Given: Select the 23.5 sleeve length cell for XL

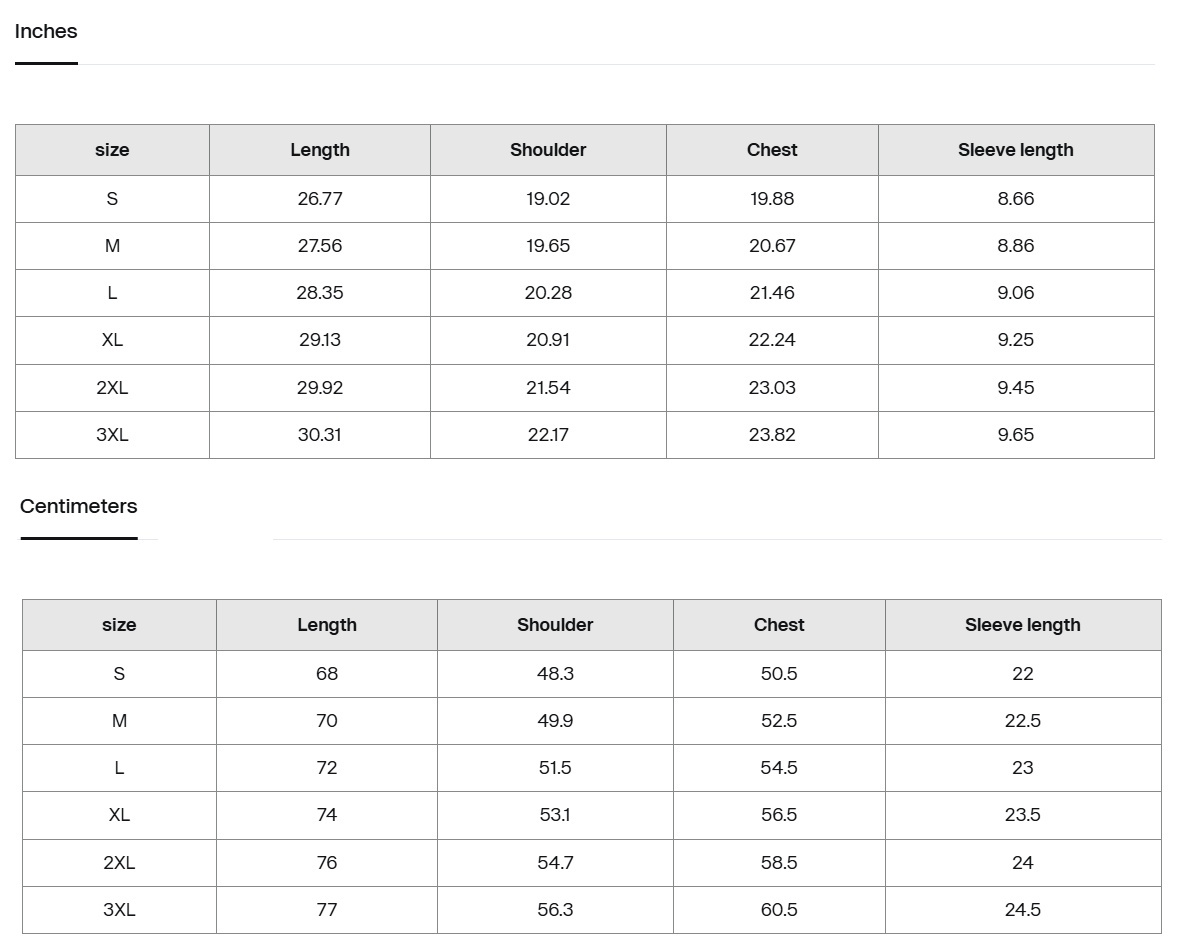Looking at the screenshot, I should click(x=1023, y=815).
